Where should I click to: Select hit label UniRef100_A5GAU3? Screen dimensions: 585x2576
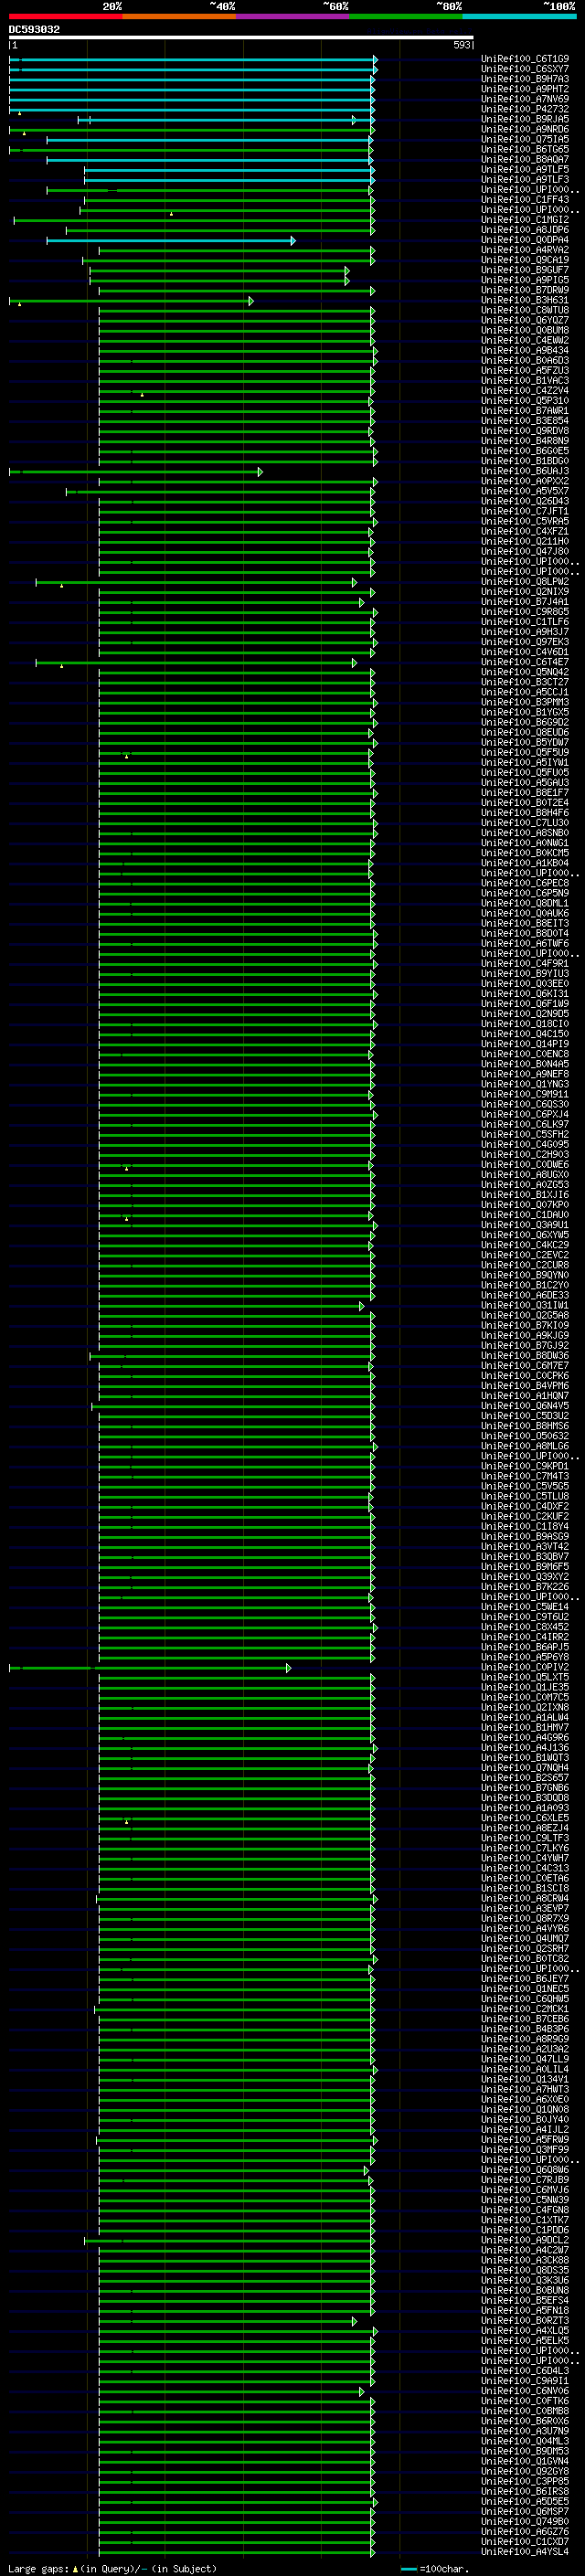524,783
